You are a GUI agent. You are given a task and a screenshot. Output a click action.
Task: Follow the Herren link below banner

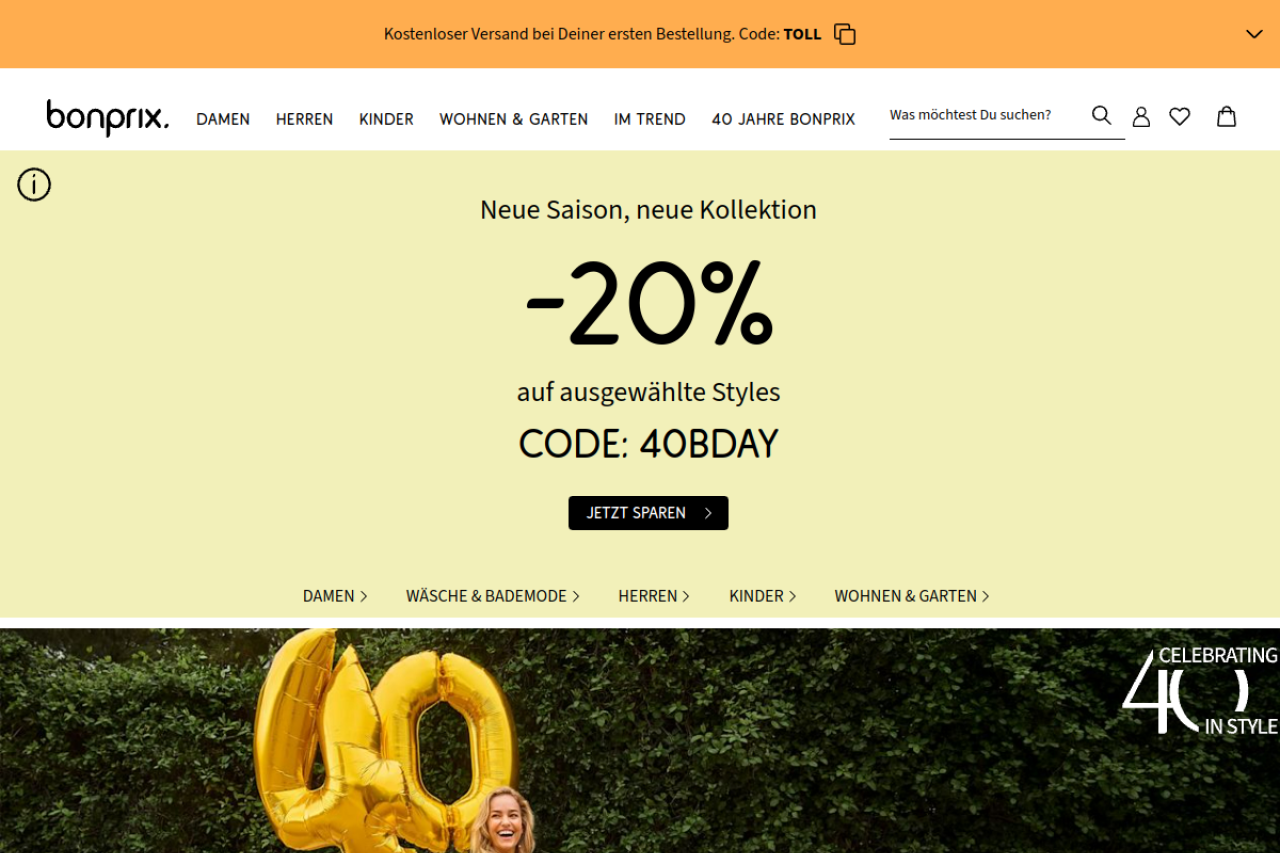click(654, 596)
